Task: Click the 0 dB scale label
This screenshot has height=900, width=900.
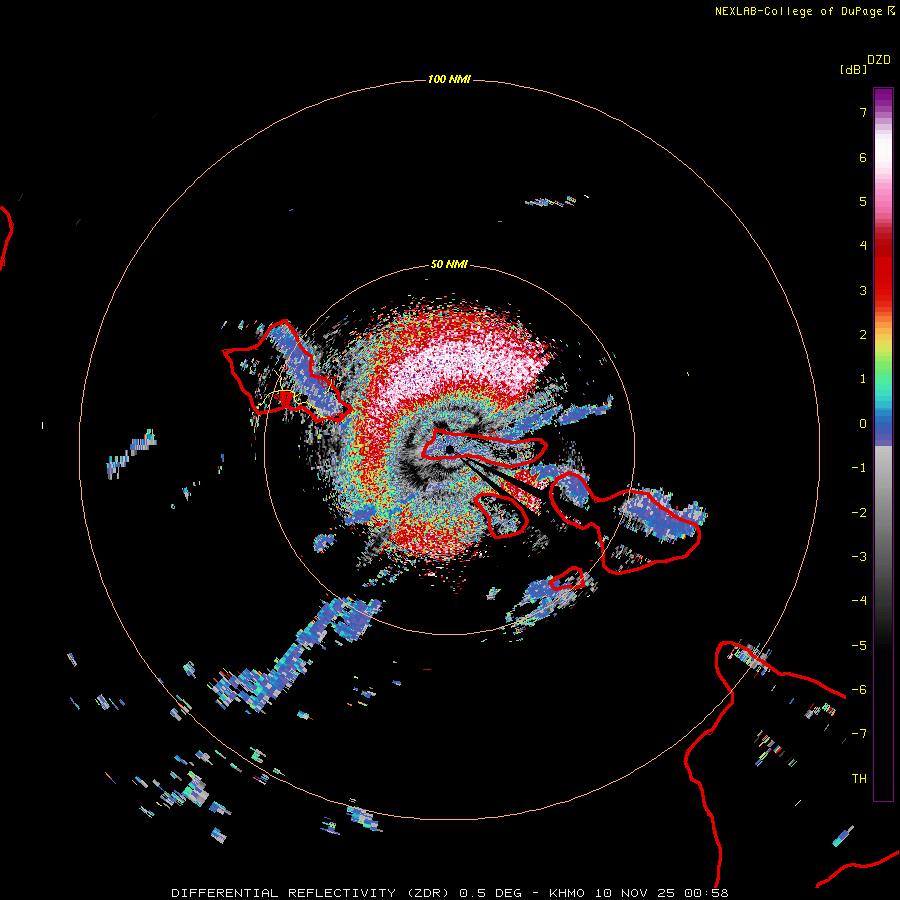Action: coord(863,424)
